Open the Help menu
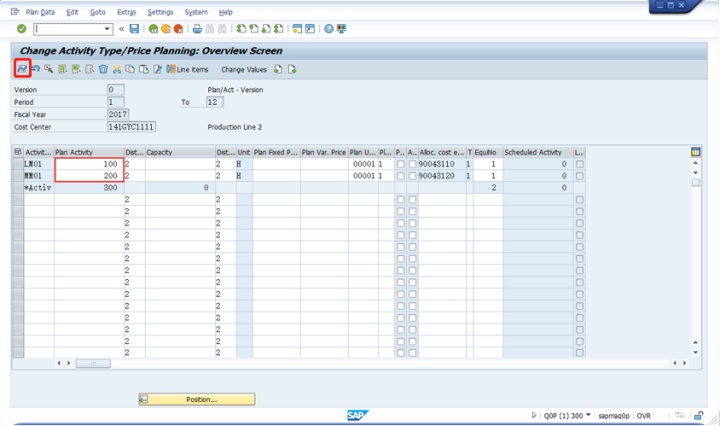720x426 pixels. pyautogui.click(x=225, y=12)
